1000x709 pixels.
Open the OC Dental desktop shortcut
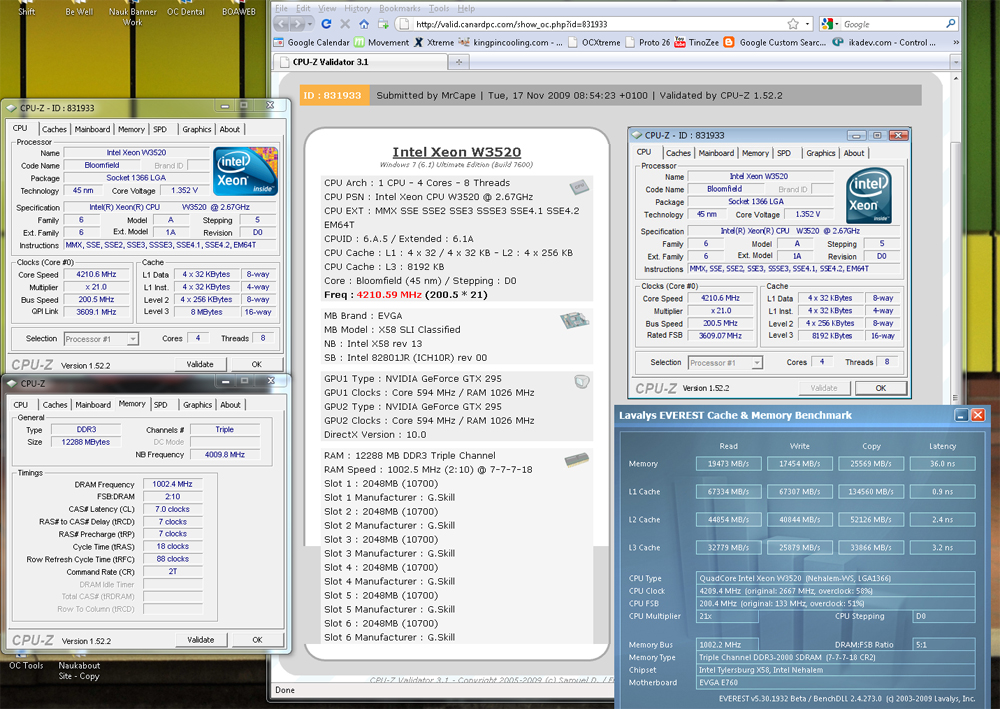[186, 9]
